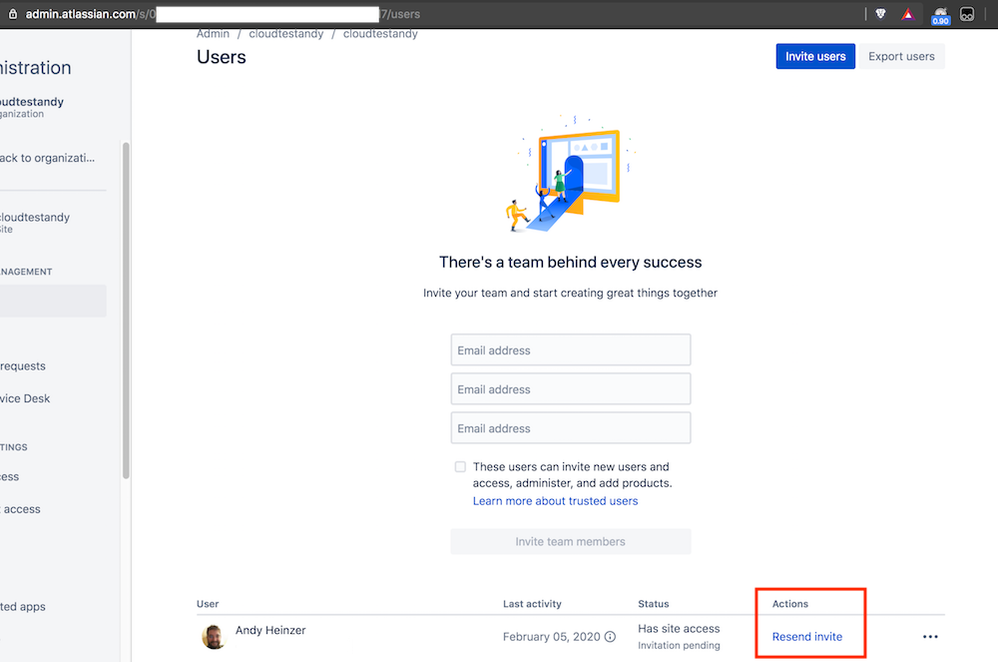Open the first cloudtestandy breadcrumb link

[x=286, y=34]
